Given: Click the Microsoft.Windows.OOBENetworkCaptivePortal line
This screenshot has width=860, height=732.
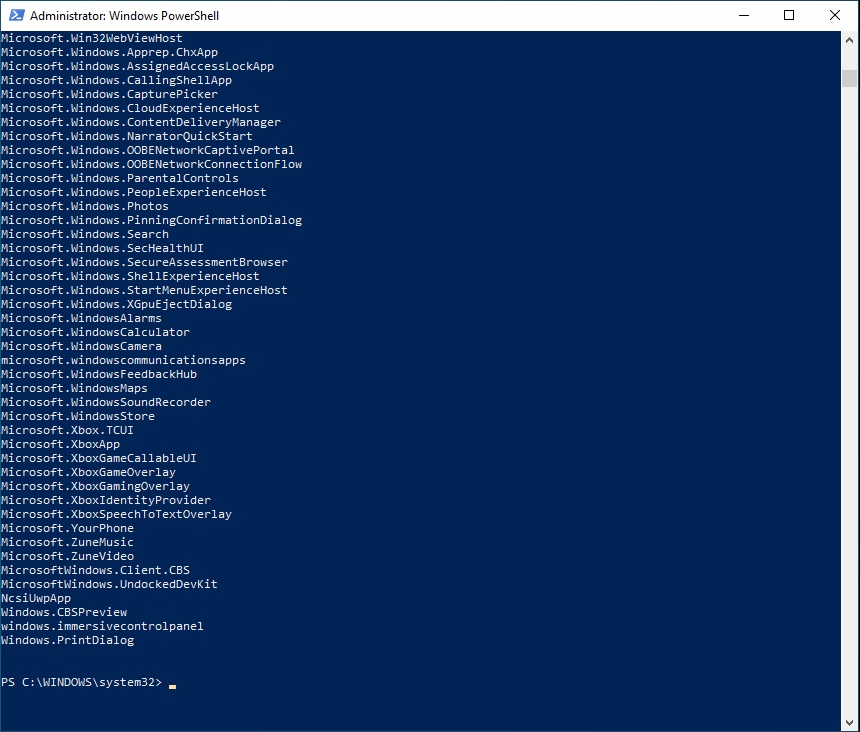Looking at the screenshot, I should (x=148, y=150).
